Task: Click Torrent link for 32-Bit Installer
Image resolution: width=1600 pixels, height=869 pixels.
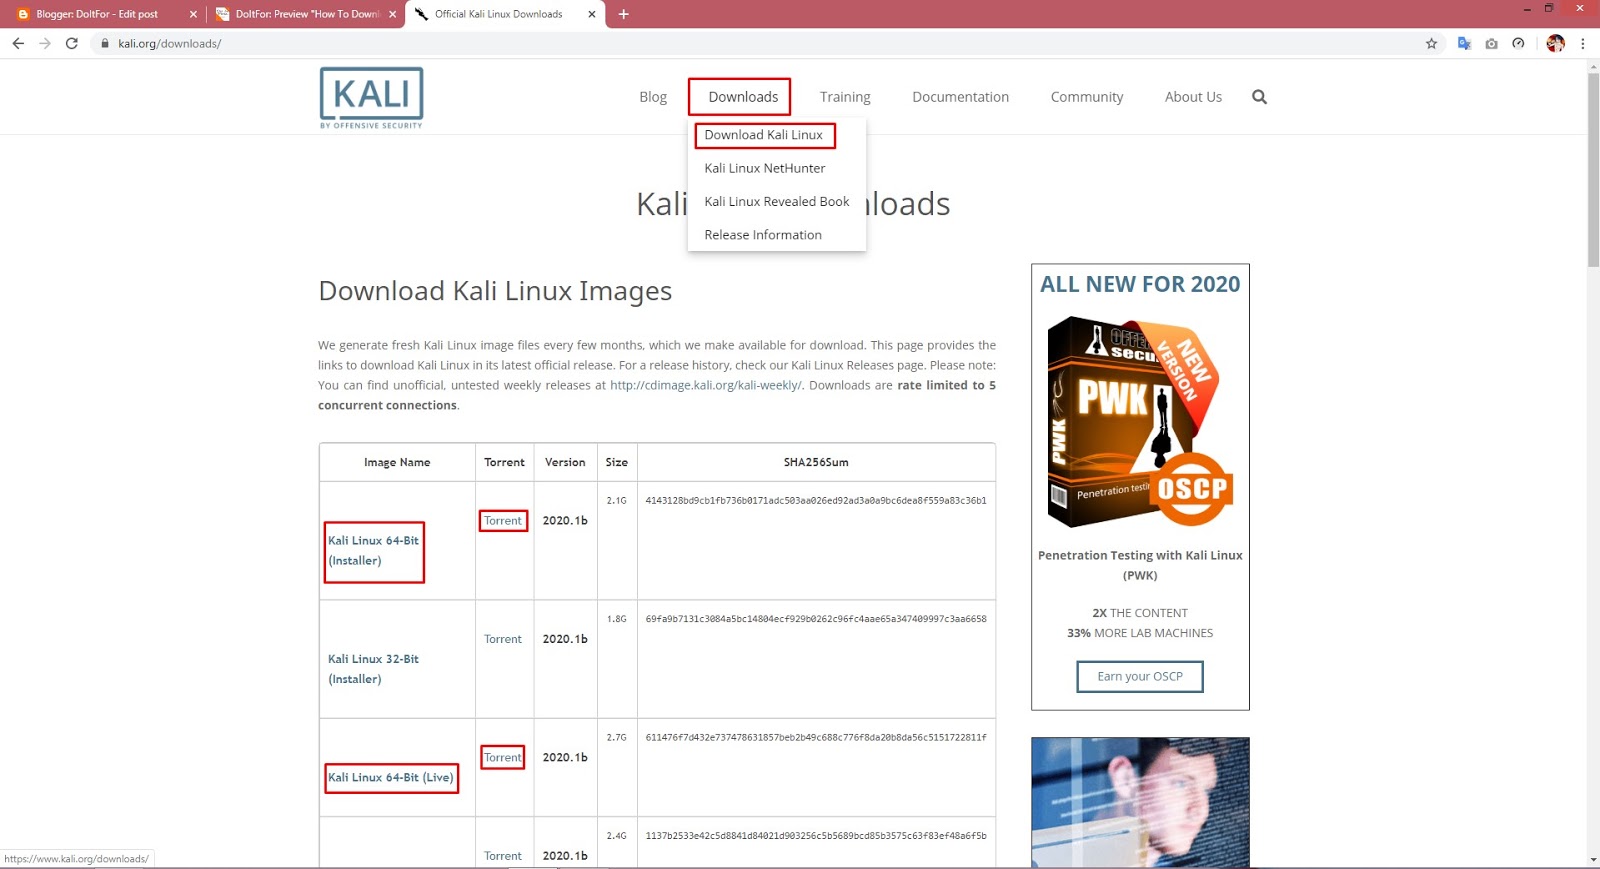Action: pos(503,639)
